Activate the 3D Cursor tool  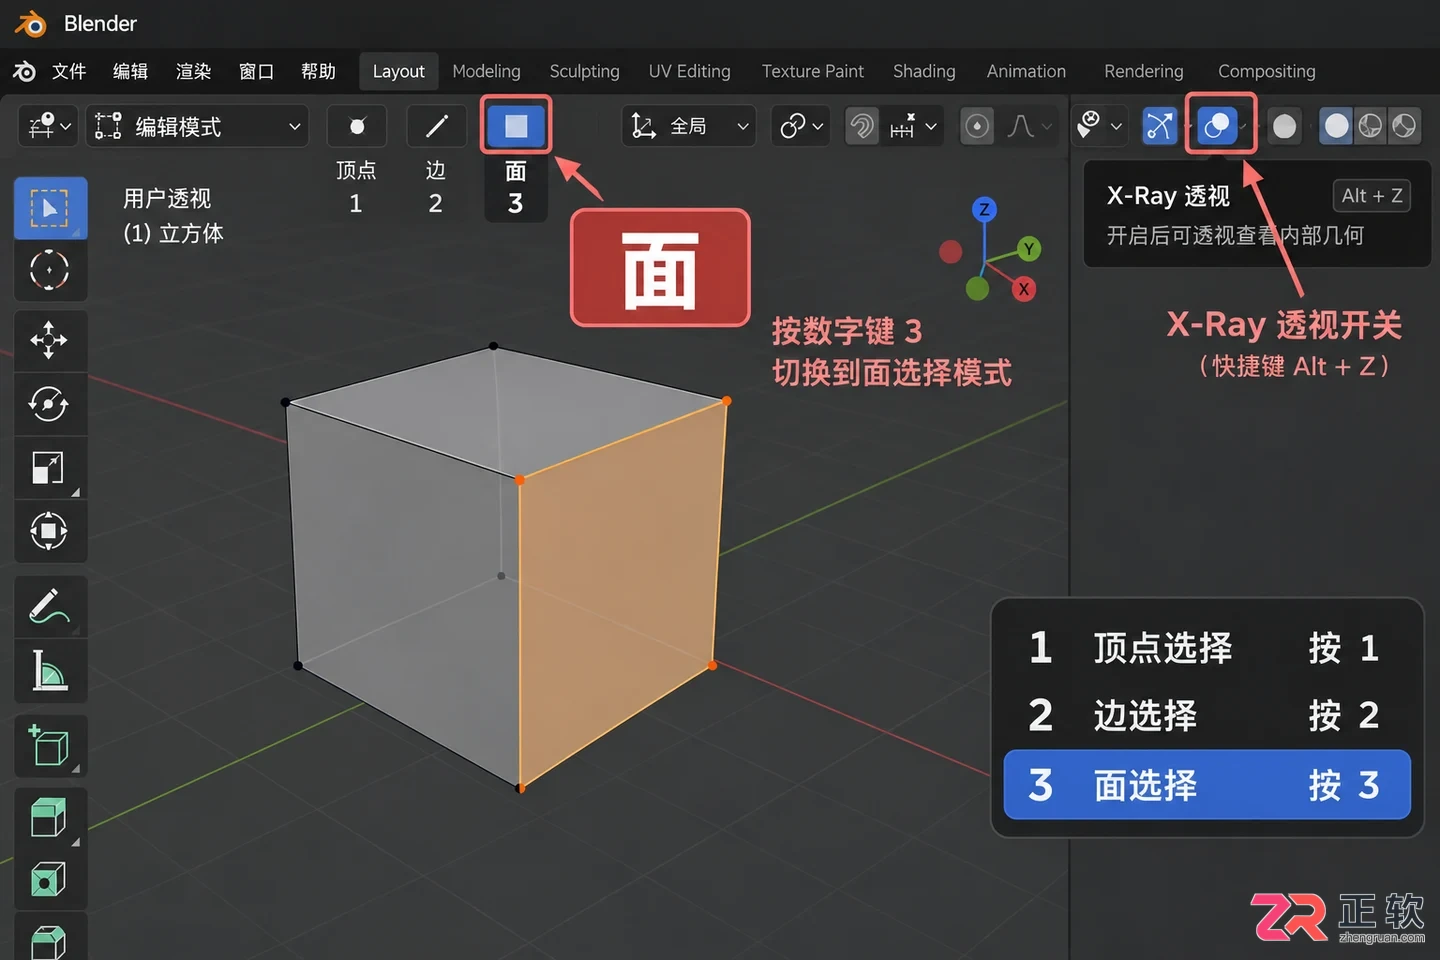pyautogui.click(x=50, y=270)
